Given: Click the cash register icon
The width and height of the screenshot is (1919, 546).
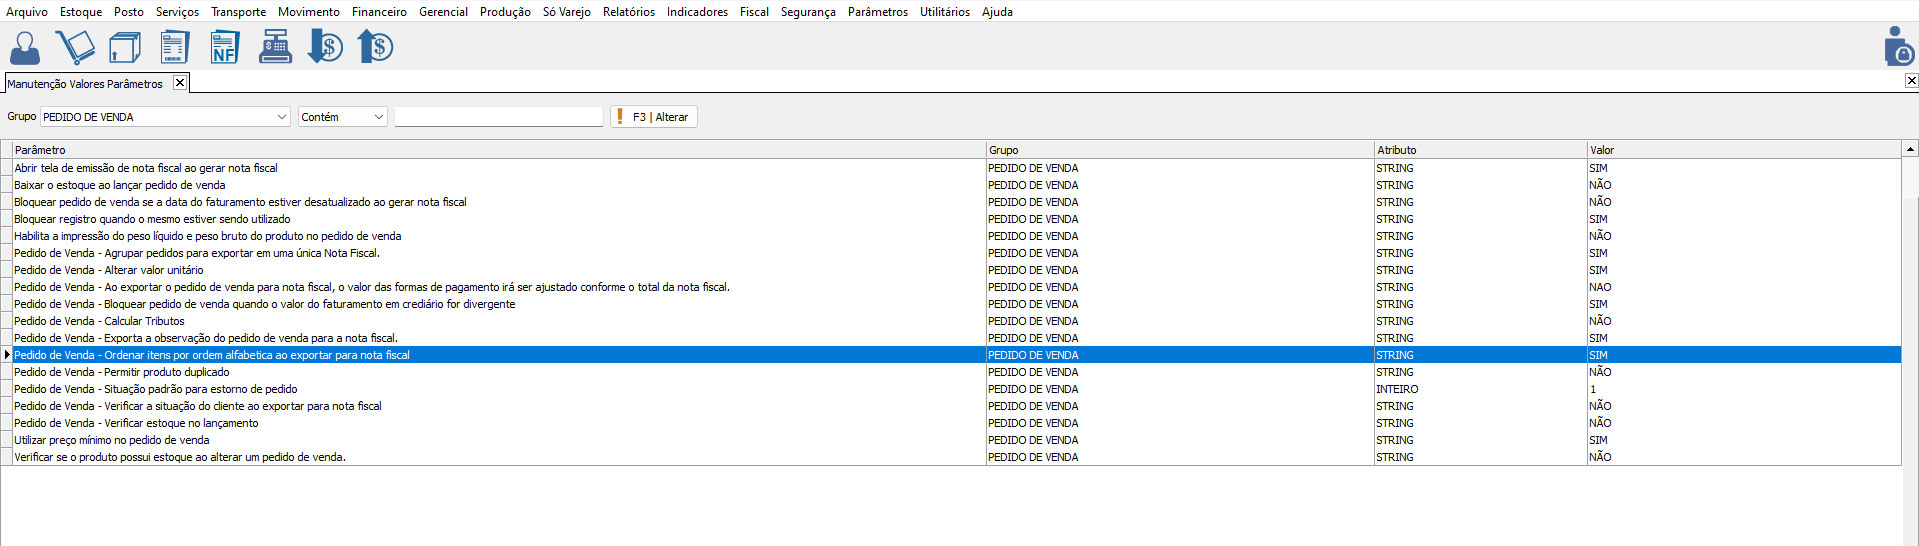Looking at the screenshot, I should (x=275, y=47).
